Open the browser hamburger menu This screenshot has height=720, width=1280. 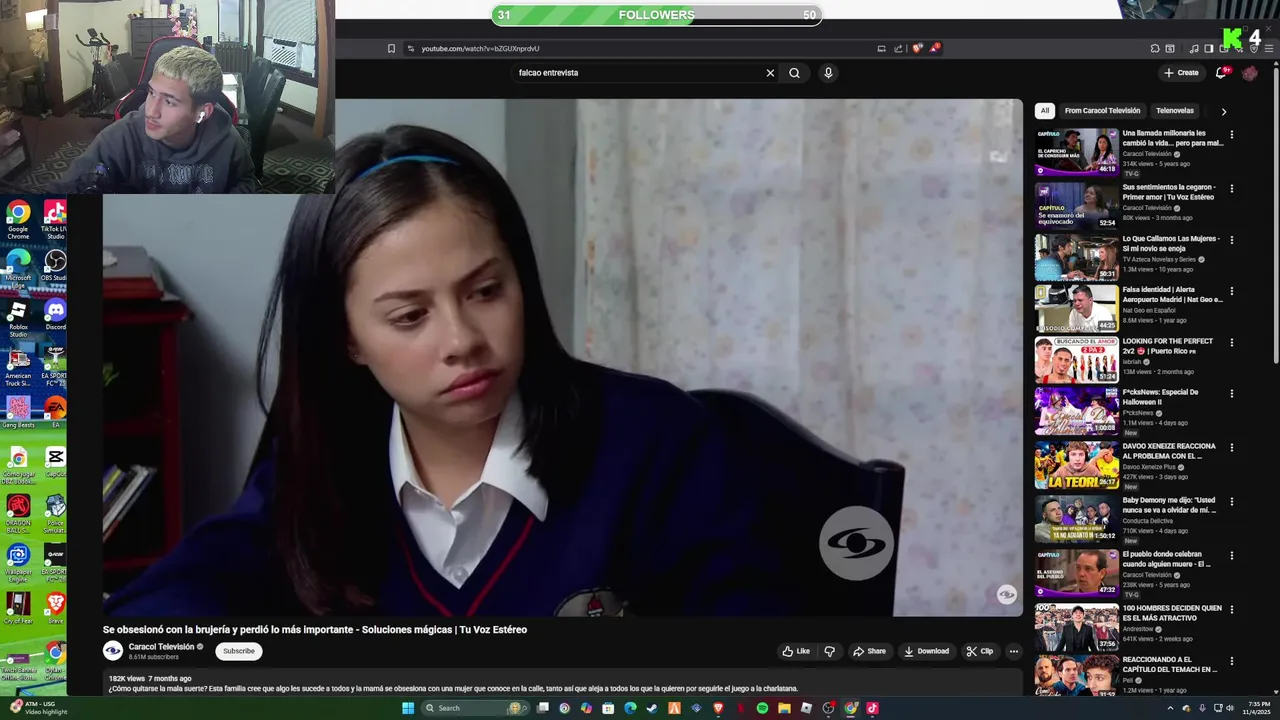[1269, 48]
